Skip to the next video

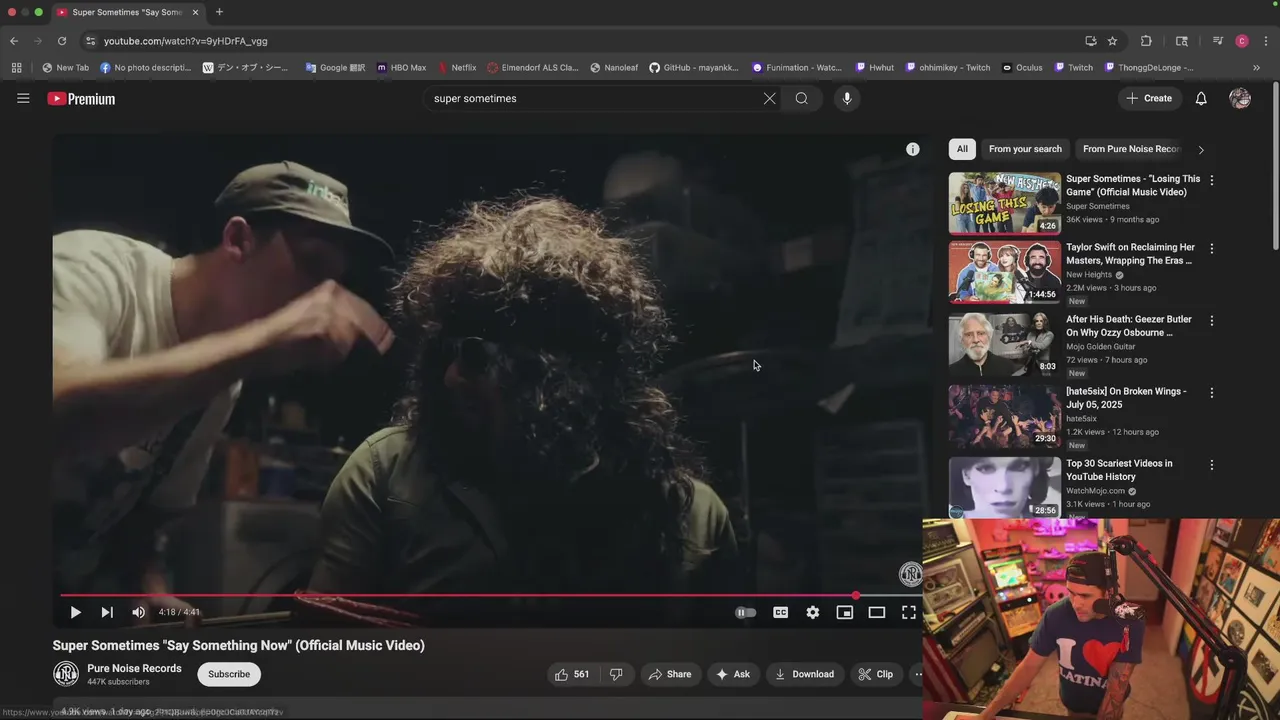tap(107, 612)
